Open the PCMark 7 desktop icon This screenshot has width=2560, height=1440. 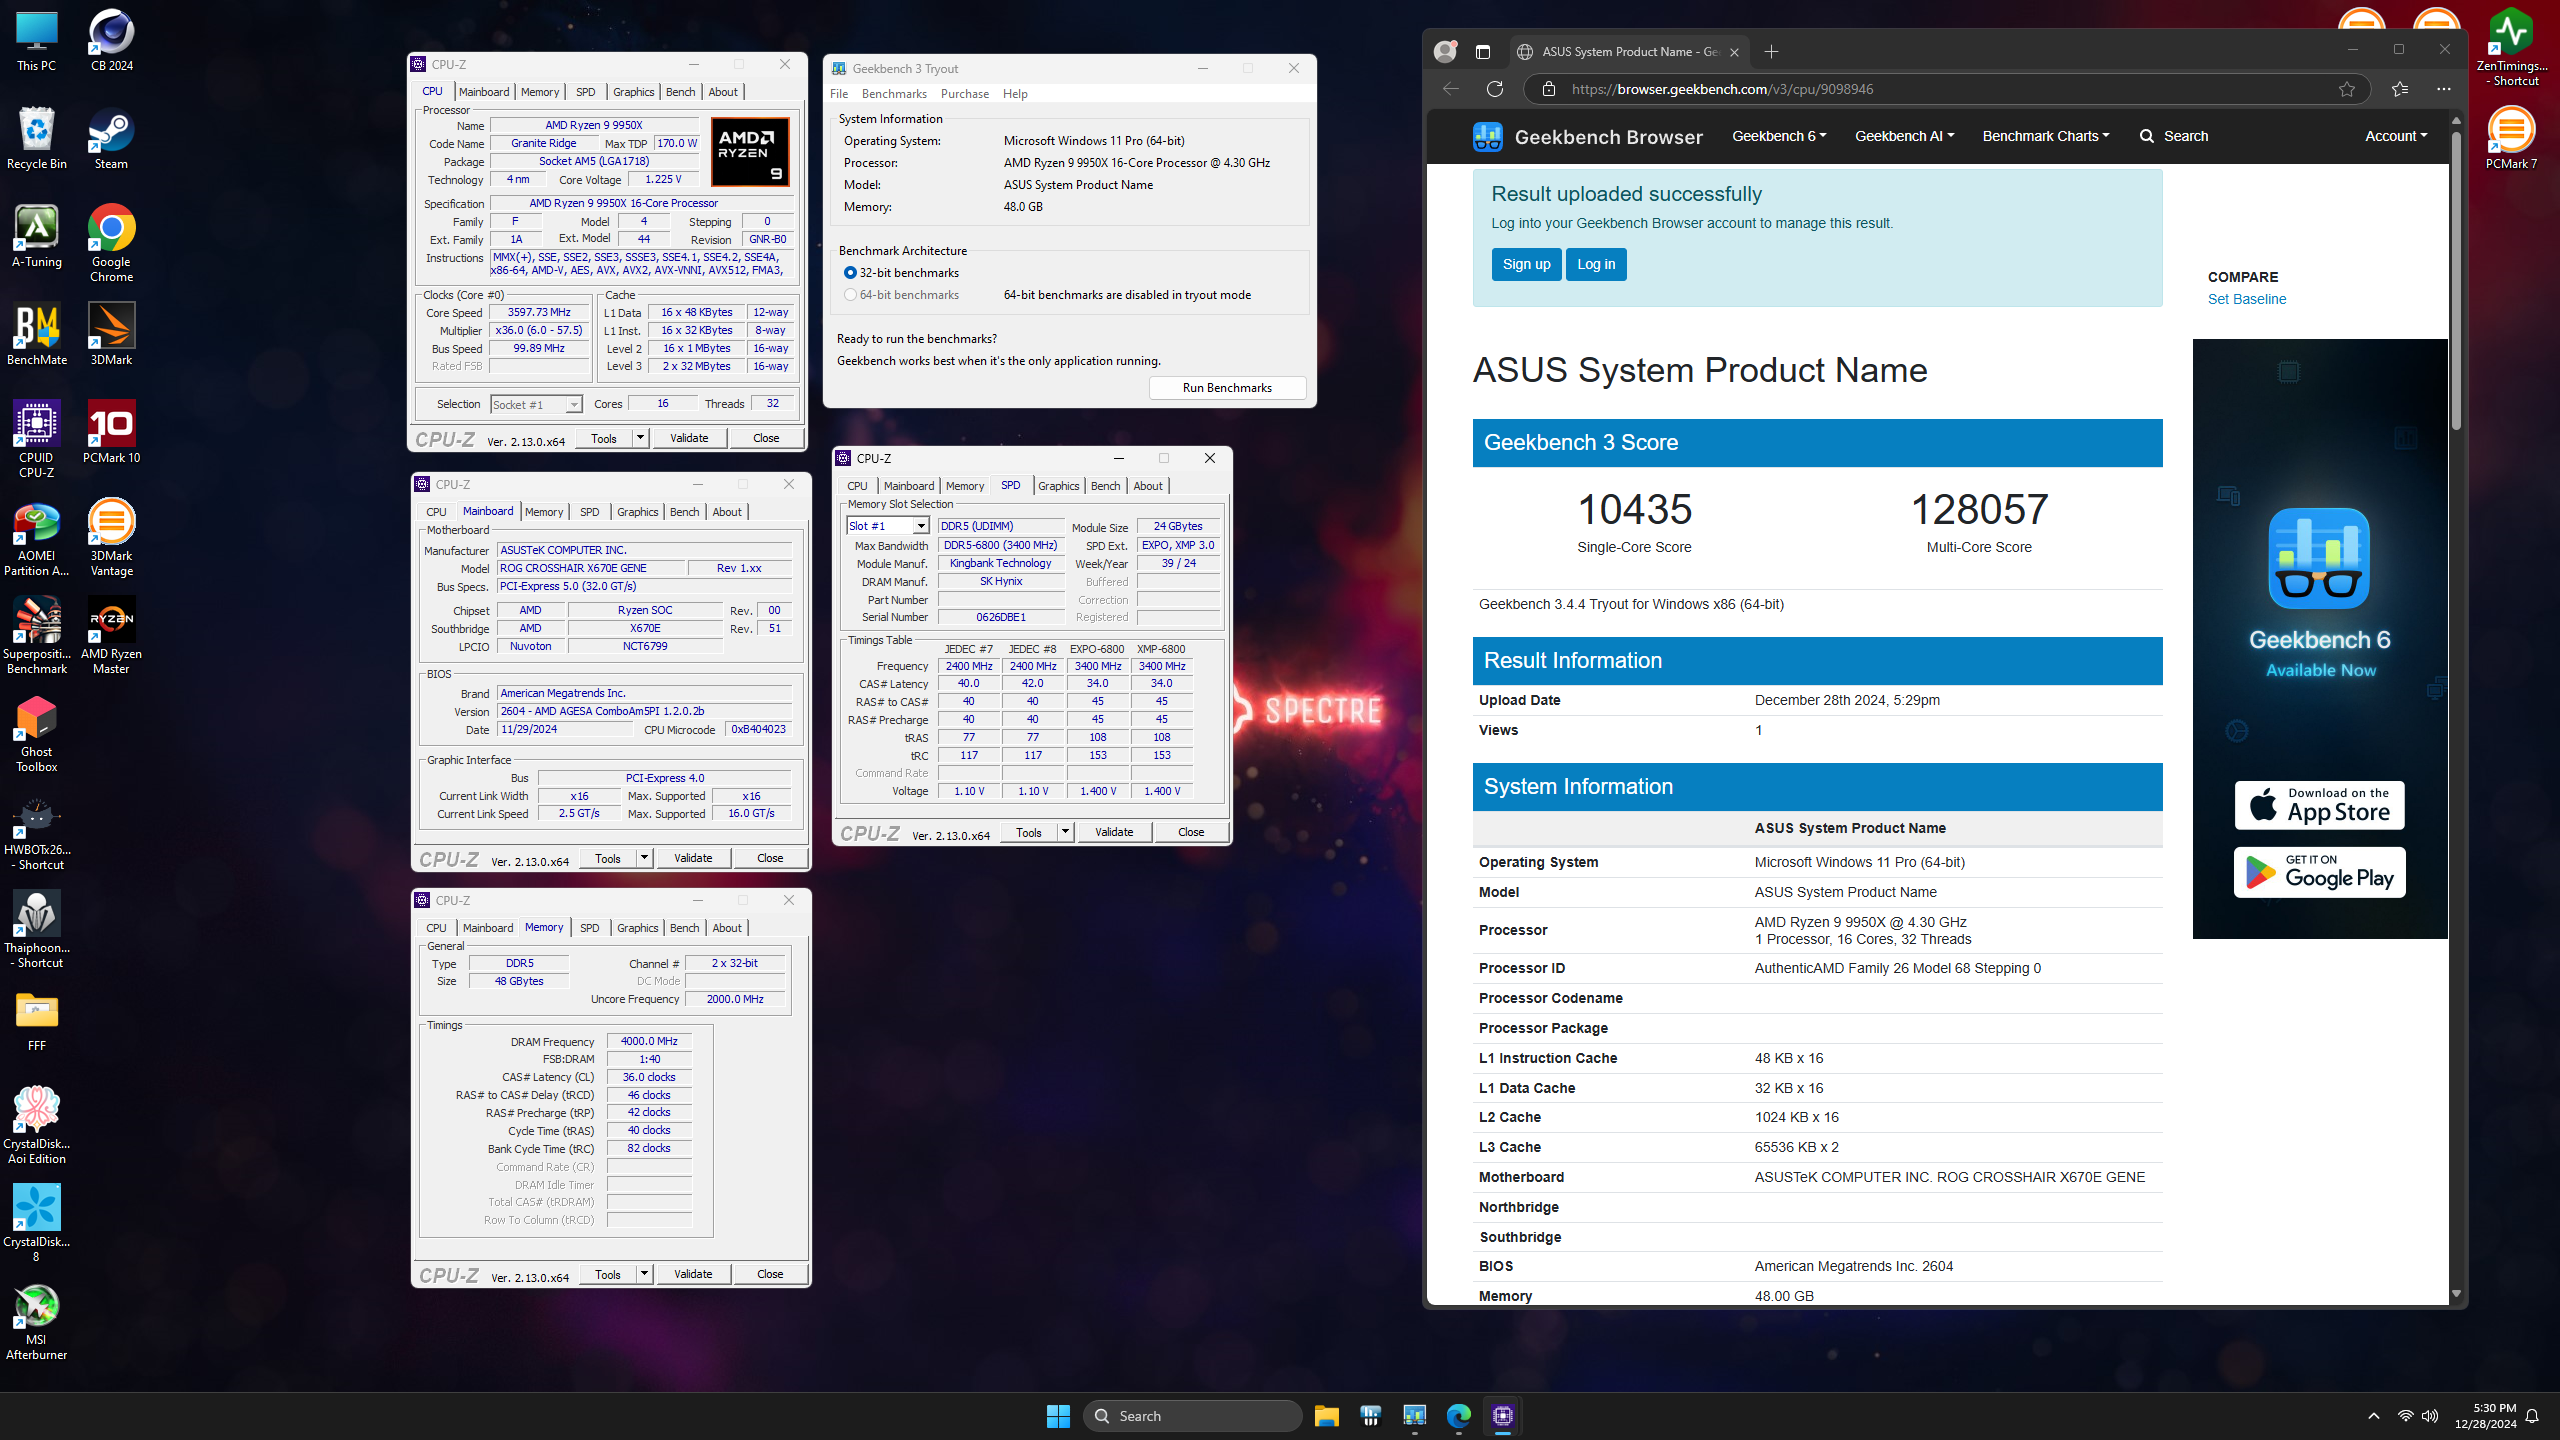[2511, 138]
